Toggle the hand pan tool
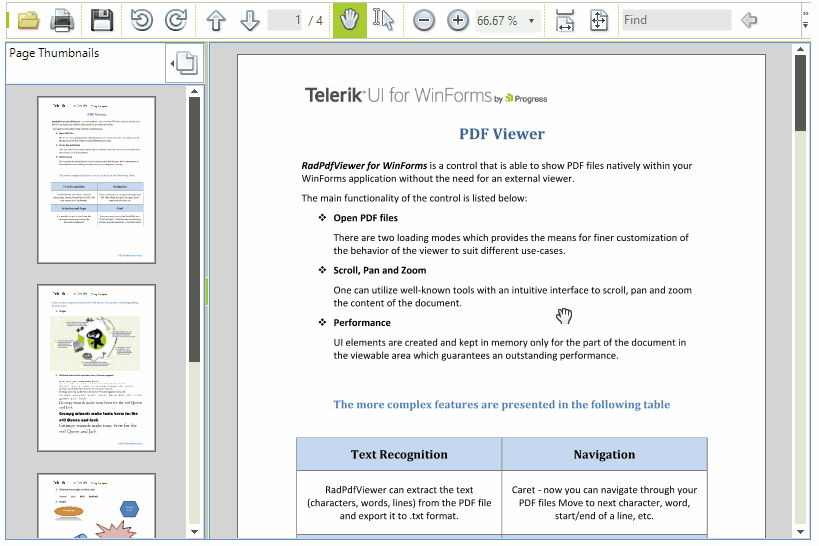The width and height of the screenshot is (819, 546). point(349,20)
